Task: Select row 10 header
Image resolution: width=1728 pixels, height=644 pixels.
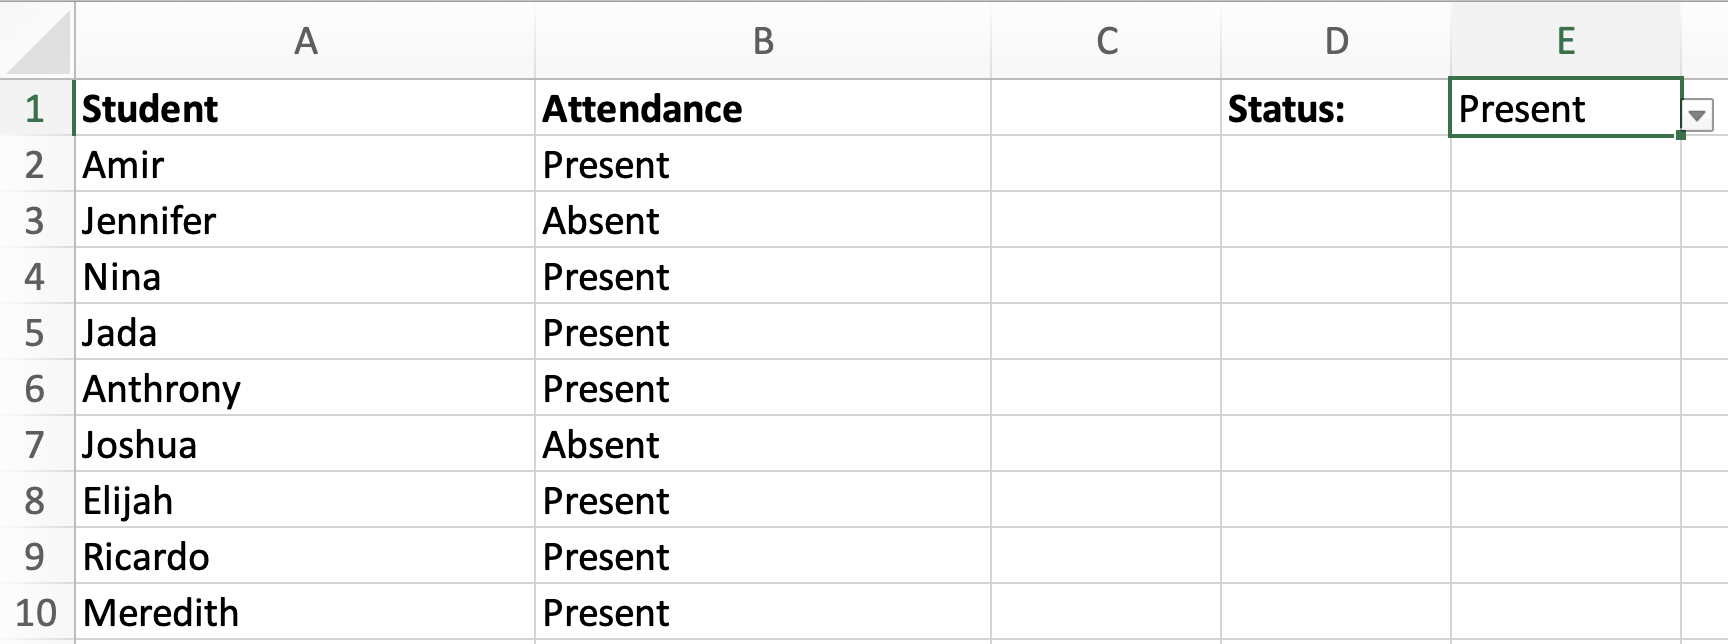Action: tap(37, 612)
